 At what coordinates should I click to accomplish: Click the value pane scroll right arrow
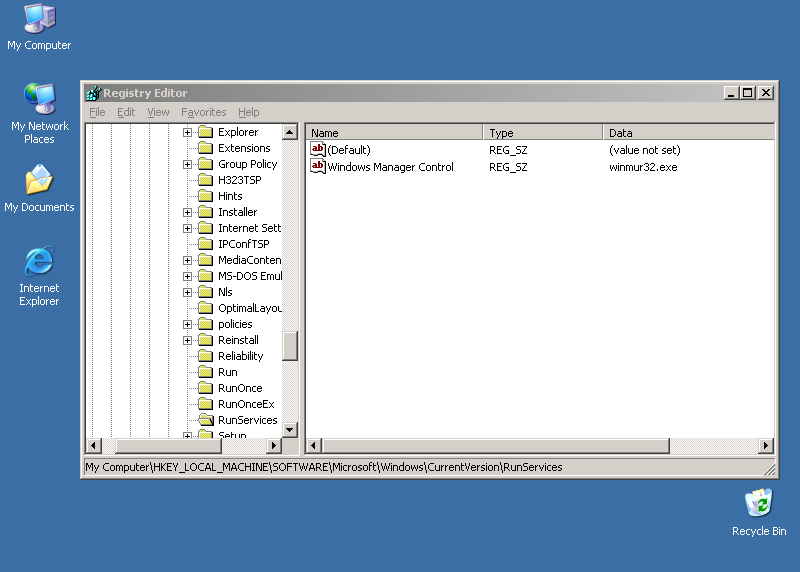[766, 445]
